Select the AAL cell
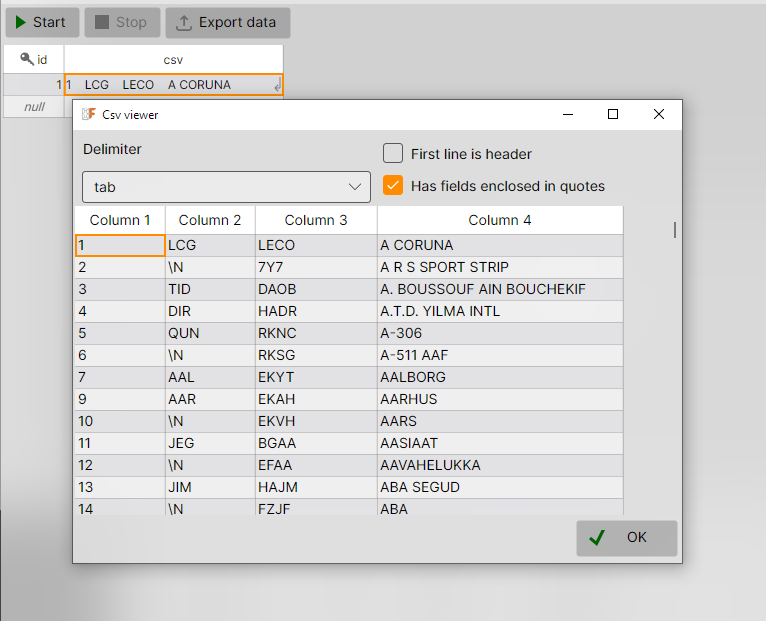Viewport: 766px width, 621px height. click(210, 377)
